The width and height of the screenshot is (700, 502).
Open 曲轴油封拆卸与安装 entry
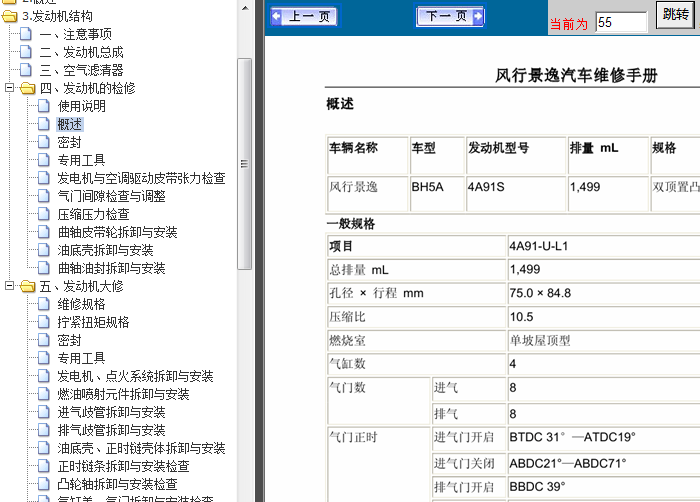112,268
